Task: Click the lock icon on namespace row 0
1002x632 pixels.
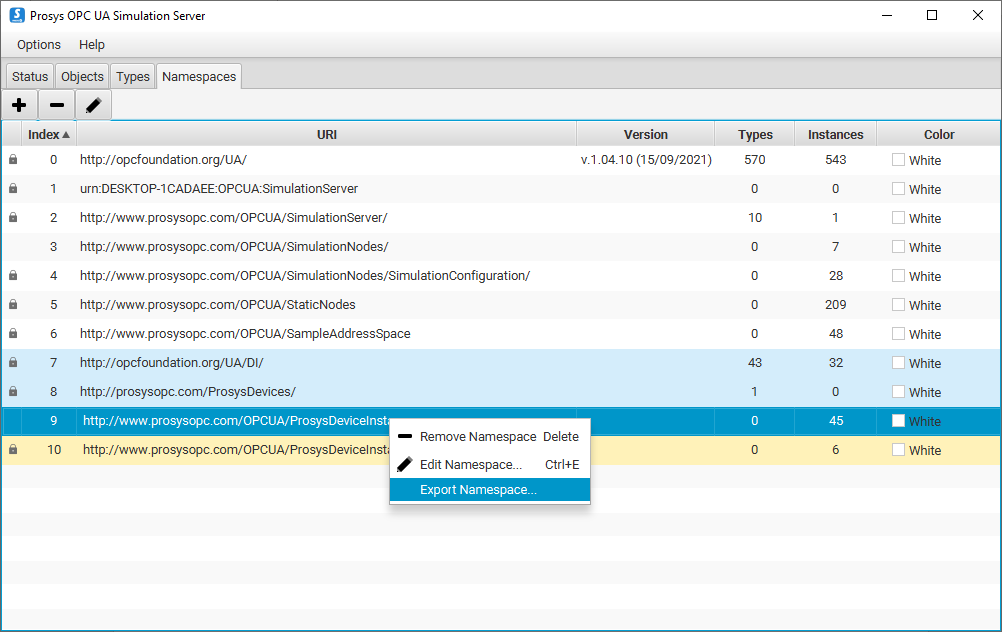Action: [13, 160]
